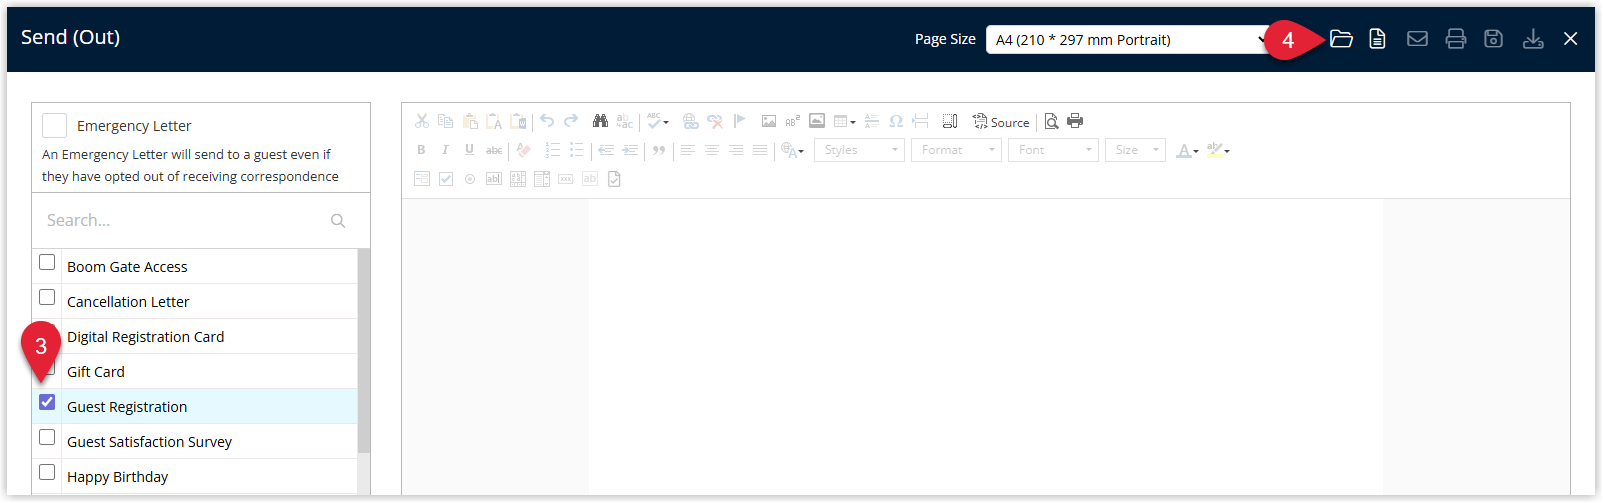Open the spell check dropdown
Image resolution: width=1603 pixels, height=503 pixels.
coord(657,121)
